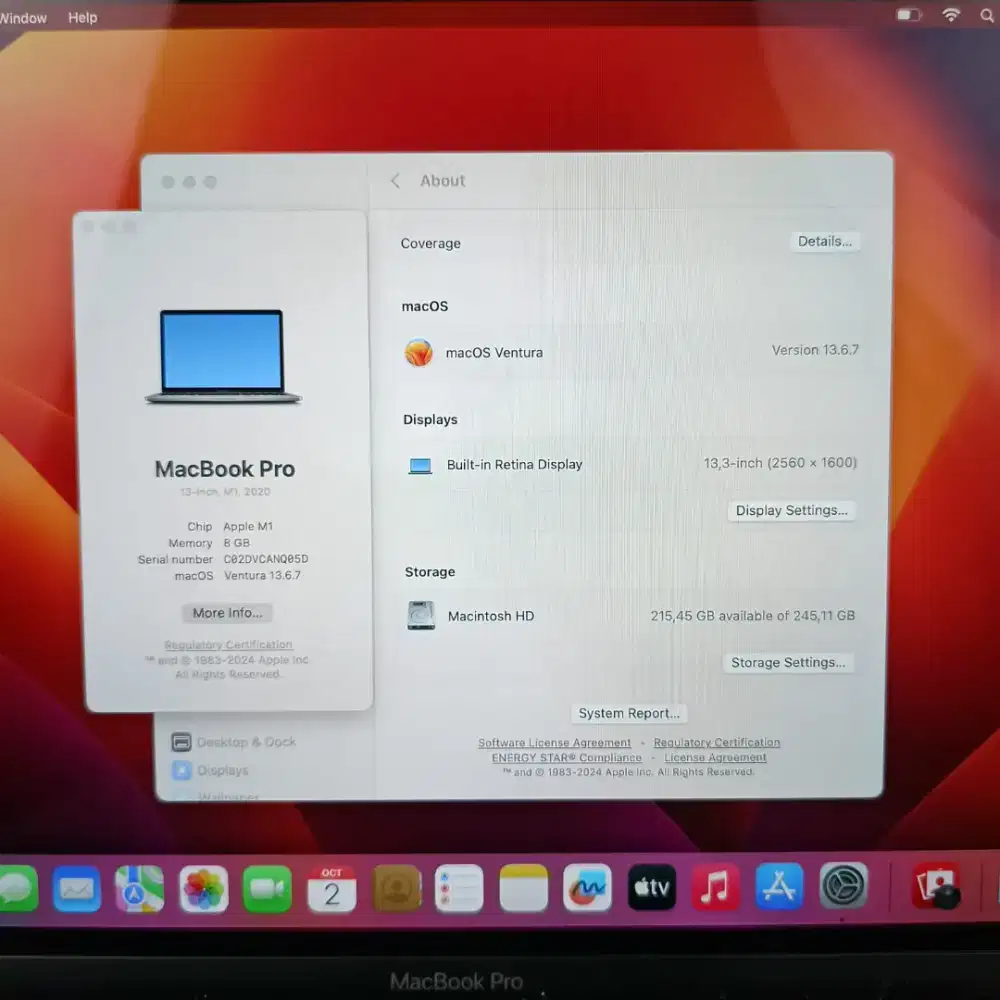Open Storage Settings... button

click(x=787, y=663)
